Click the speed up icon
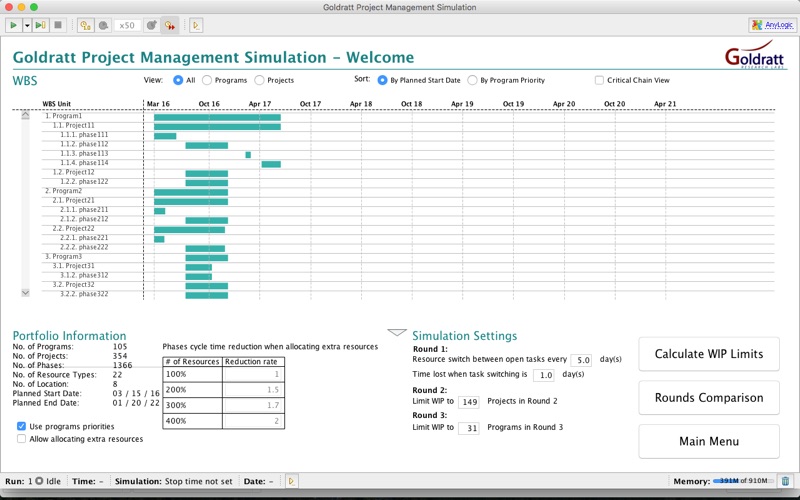 151,25
